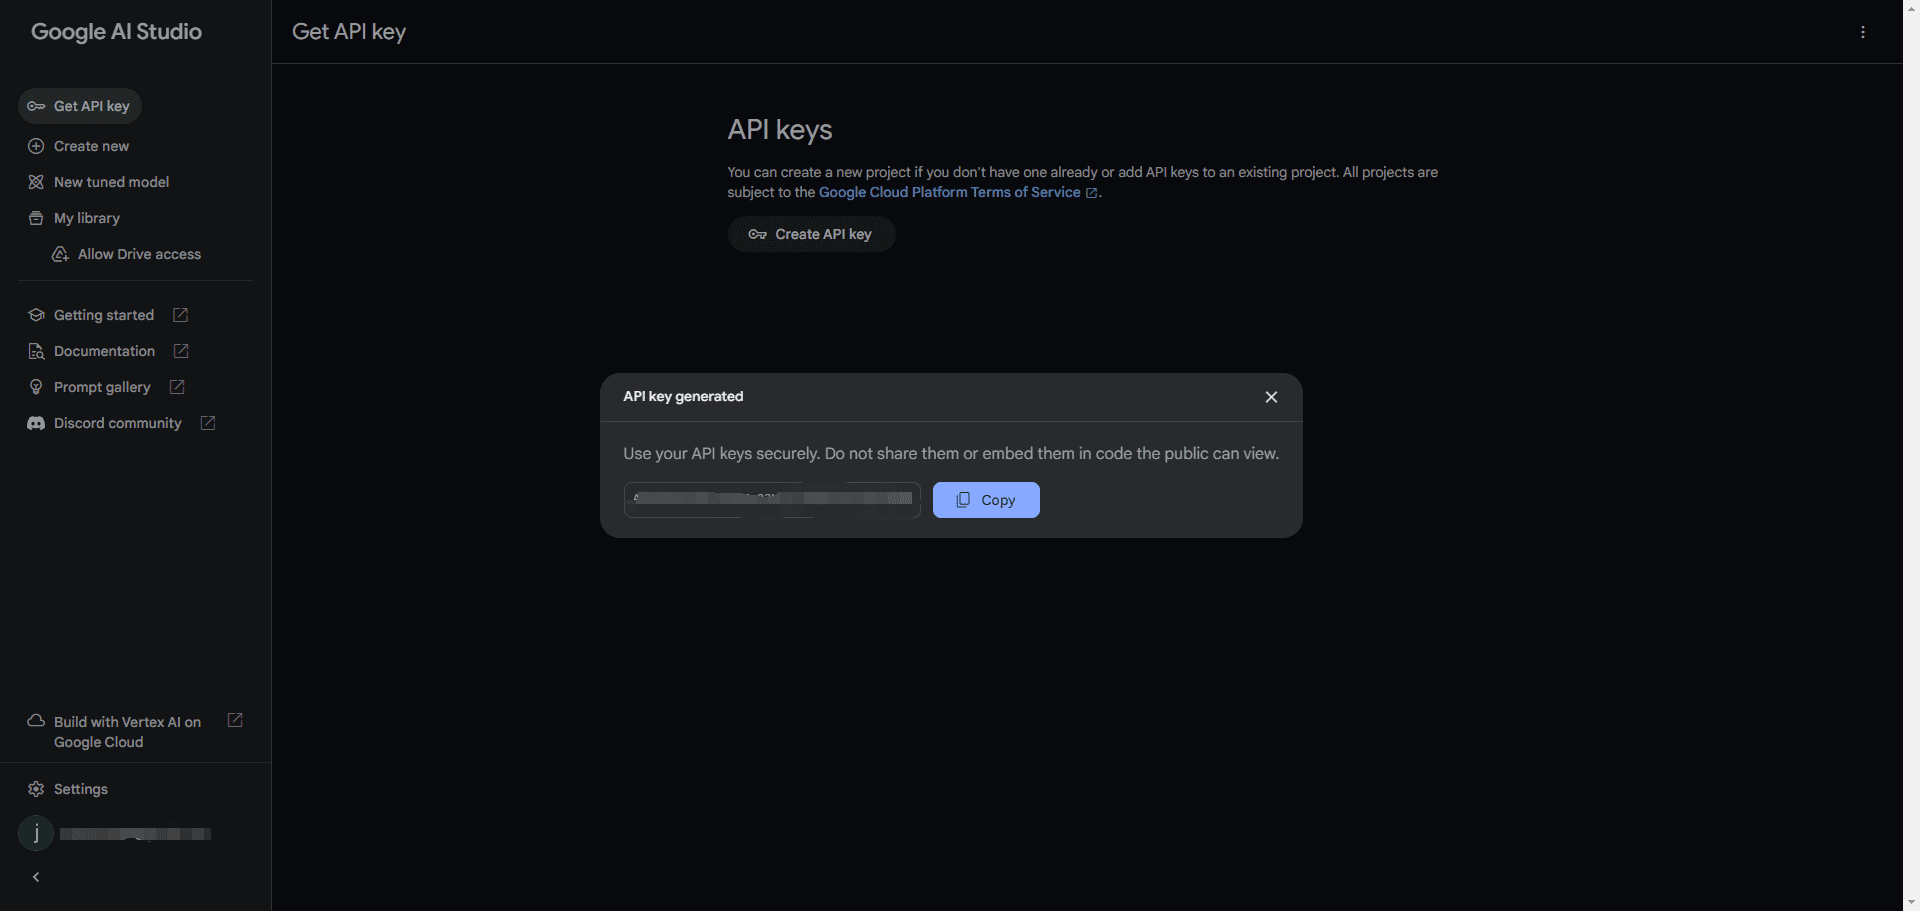The image size is (1920, 911).
Task: Click the Discord logo icon
Action: (36, 423)
